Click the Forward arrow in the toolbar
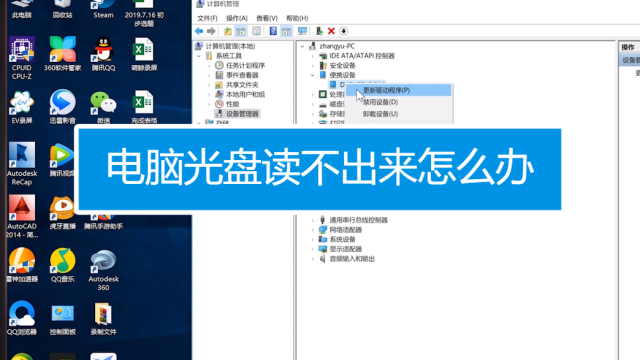This screenshot has height=360, width=640. (x=211, y=31)
